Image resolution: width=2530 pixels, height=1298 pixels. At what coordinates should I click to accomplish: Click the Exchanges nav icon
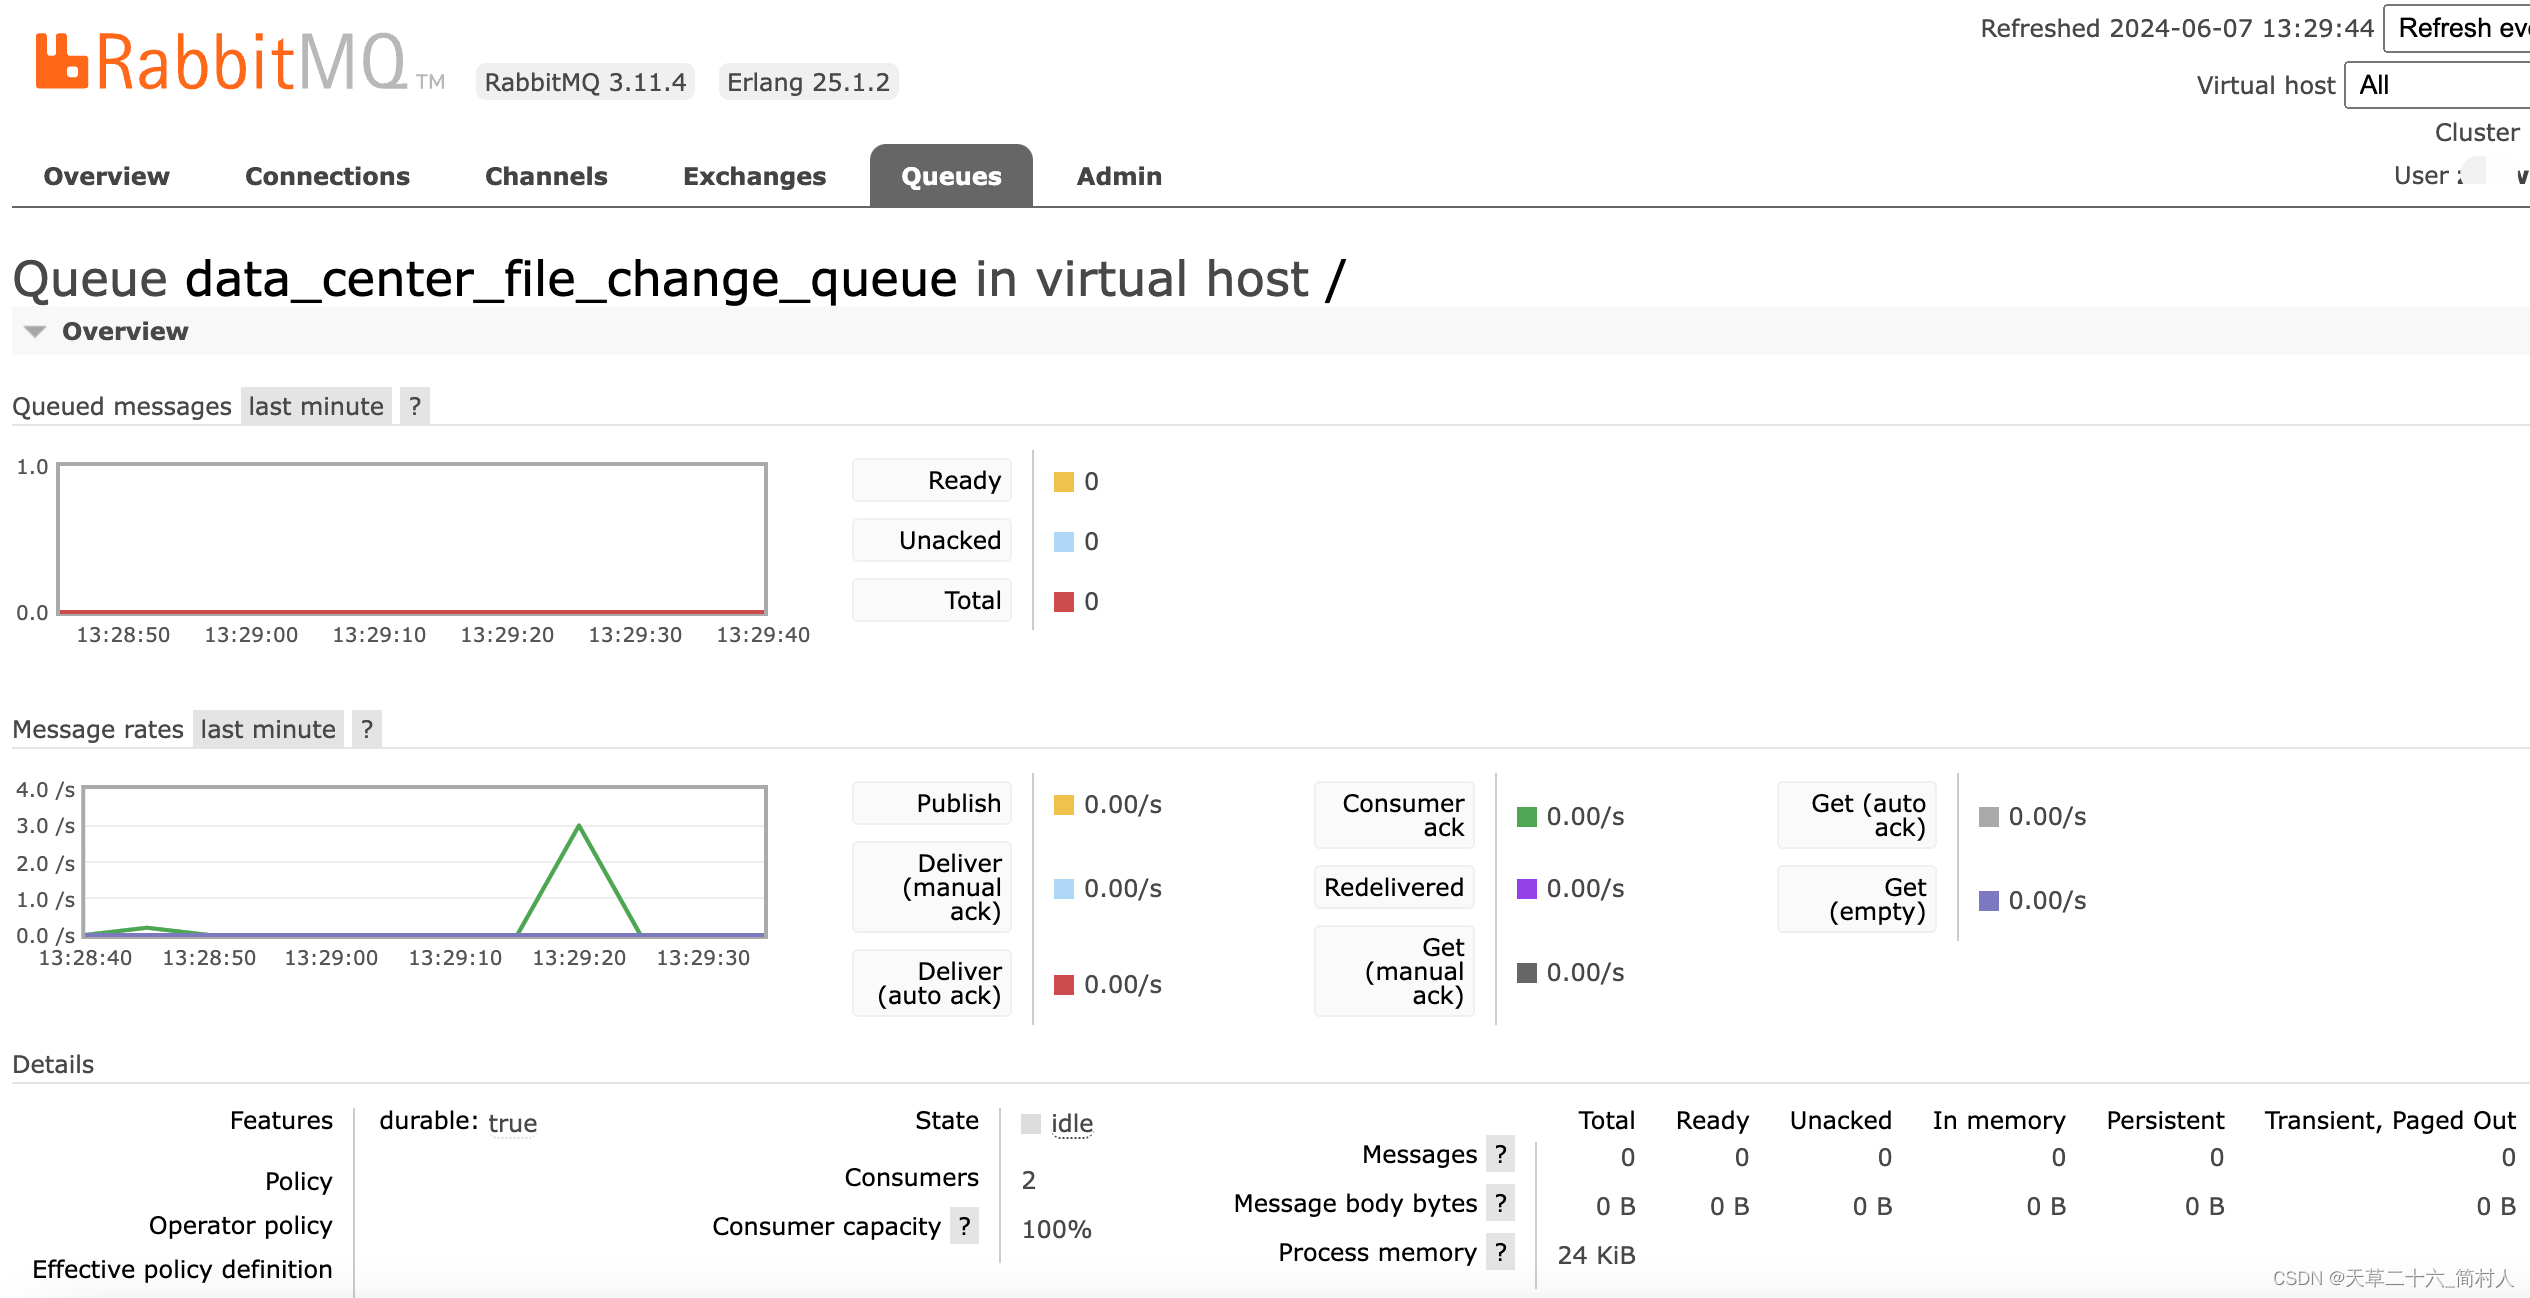[x=755, y=175]
